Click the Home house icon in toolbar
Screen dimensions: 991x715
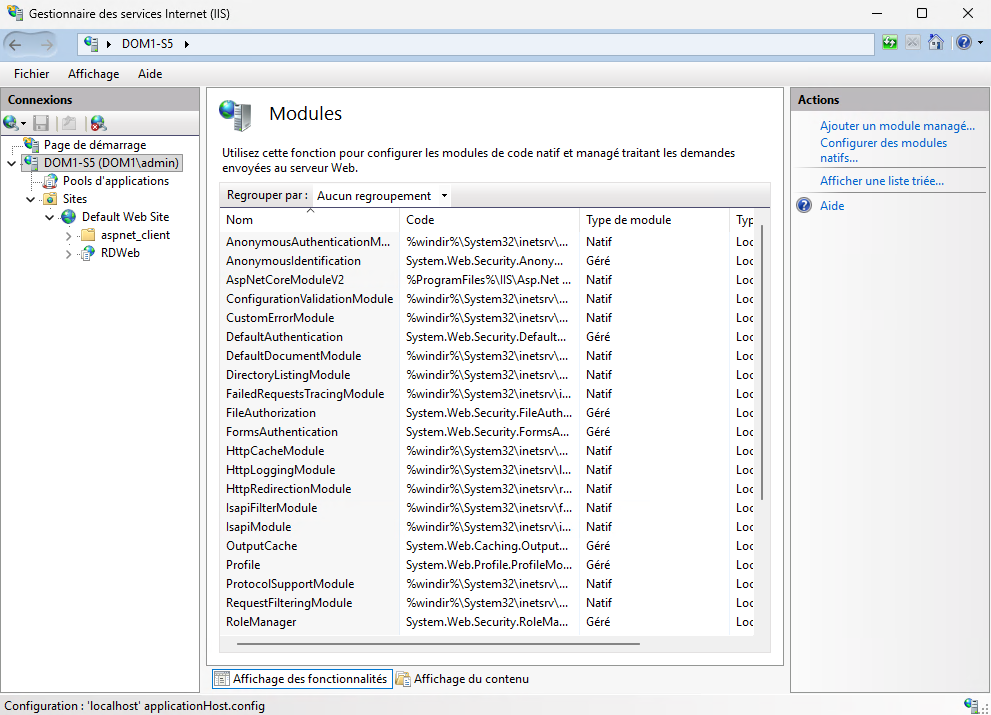[936, 43]
